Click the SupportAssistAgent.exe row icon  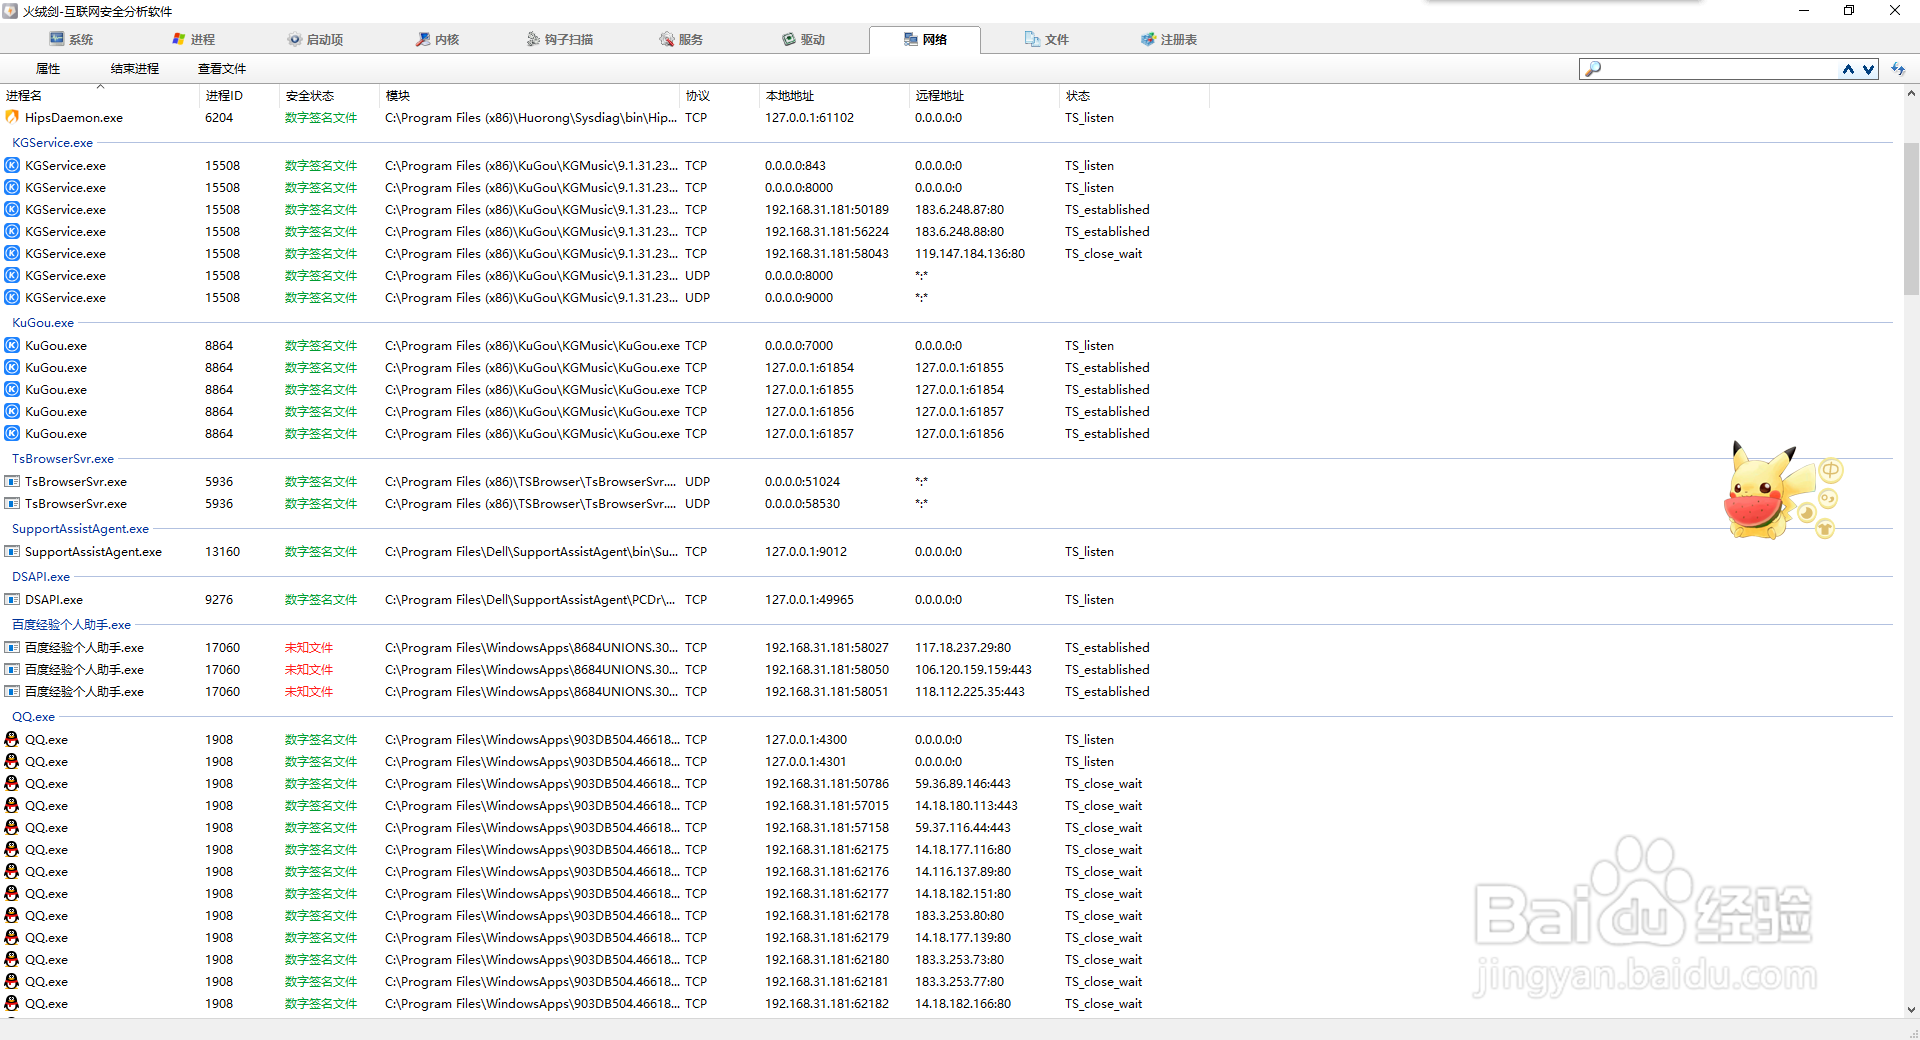12,551
